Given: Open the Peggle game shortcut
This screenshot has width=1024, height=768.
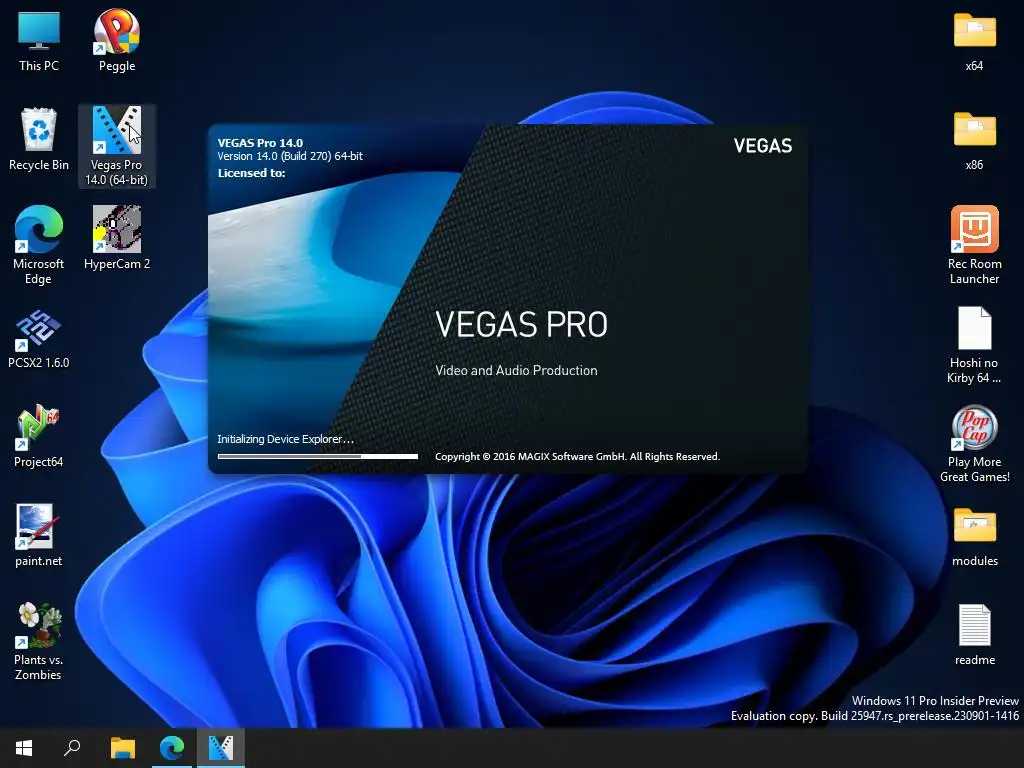Looking at the screenshot, I should tap(117, 39).
